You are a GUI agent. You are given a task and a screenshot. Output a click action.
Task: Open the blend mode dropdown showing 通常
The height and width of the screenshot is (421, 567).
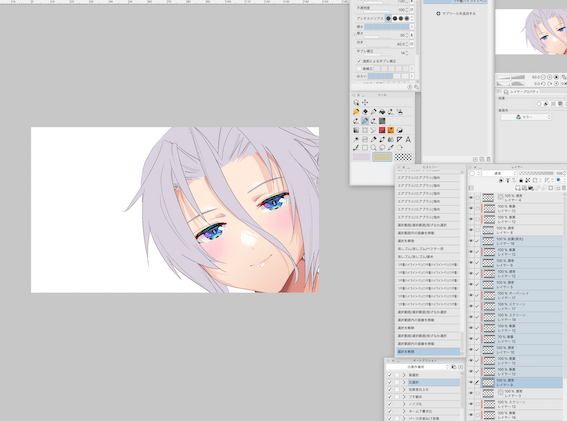click(500, 174)
